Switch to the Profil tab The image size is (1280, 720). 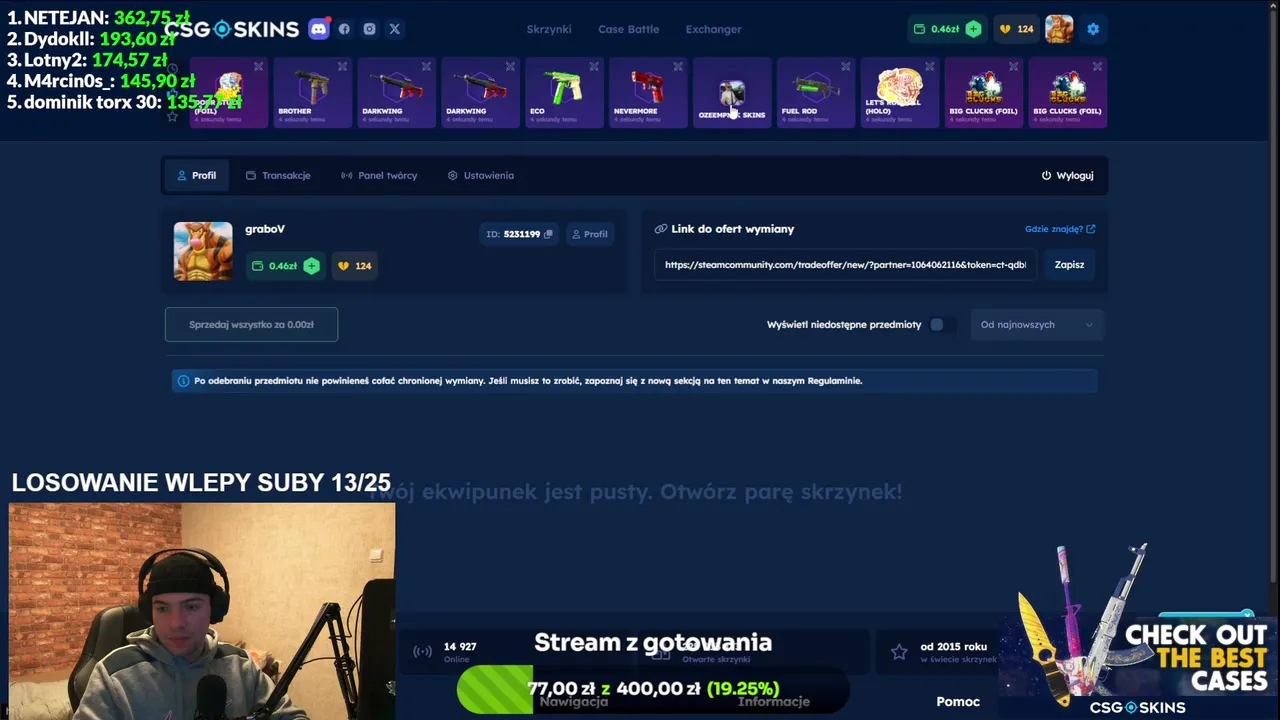(x=196, y=175)
